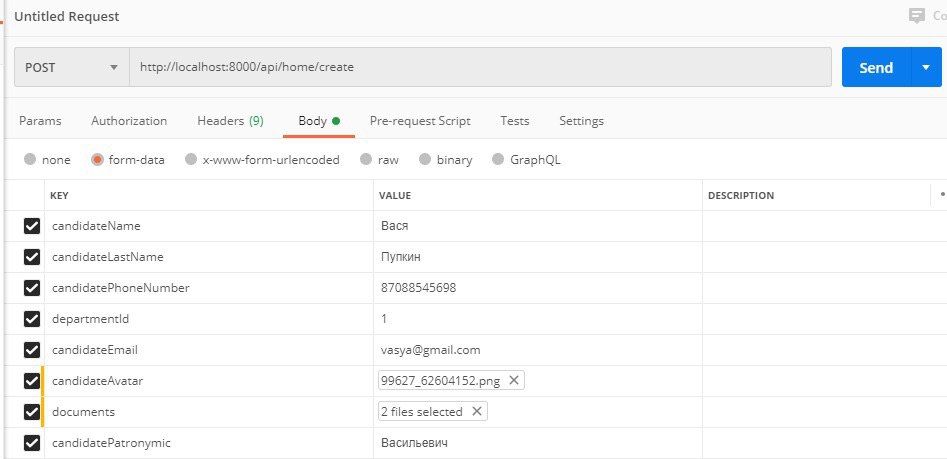Uncheck the candidateLastName row checkbox
Viewport: 947px width, 459px height.
click(x=31, y=257)
